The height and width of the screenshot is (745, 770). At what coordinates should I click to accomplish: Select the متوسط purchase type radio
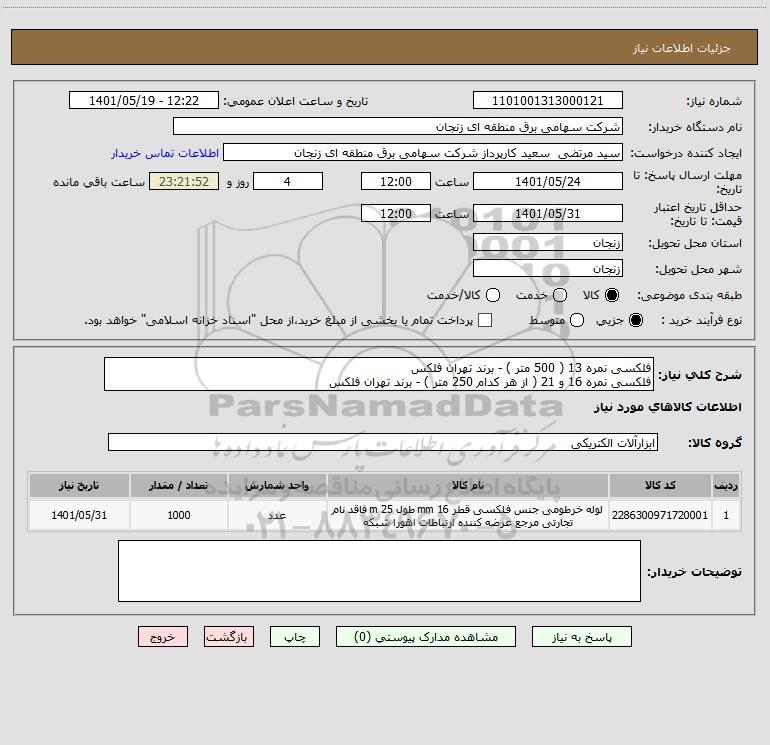pos(577,320)
